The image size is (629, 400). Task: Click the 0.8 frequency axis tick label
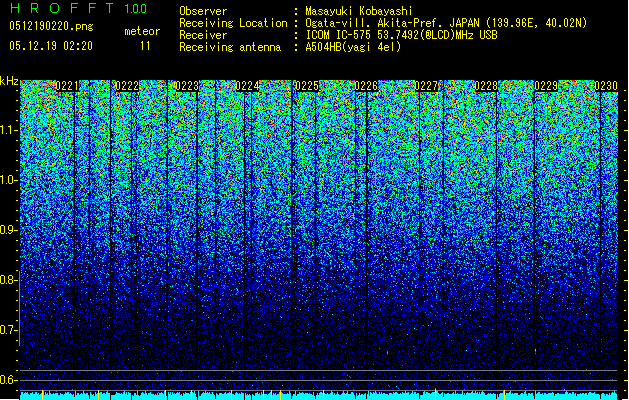pyautogui.click(x=8, y=280)
